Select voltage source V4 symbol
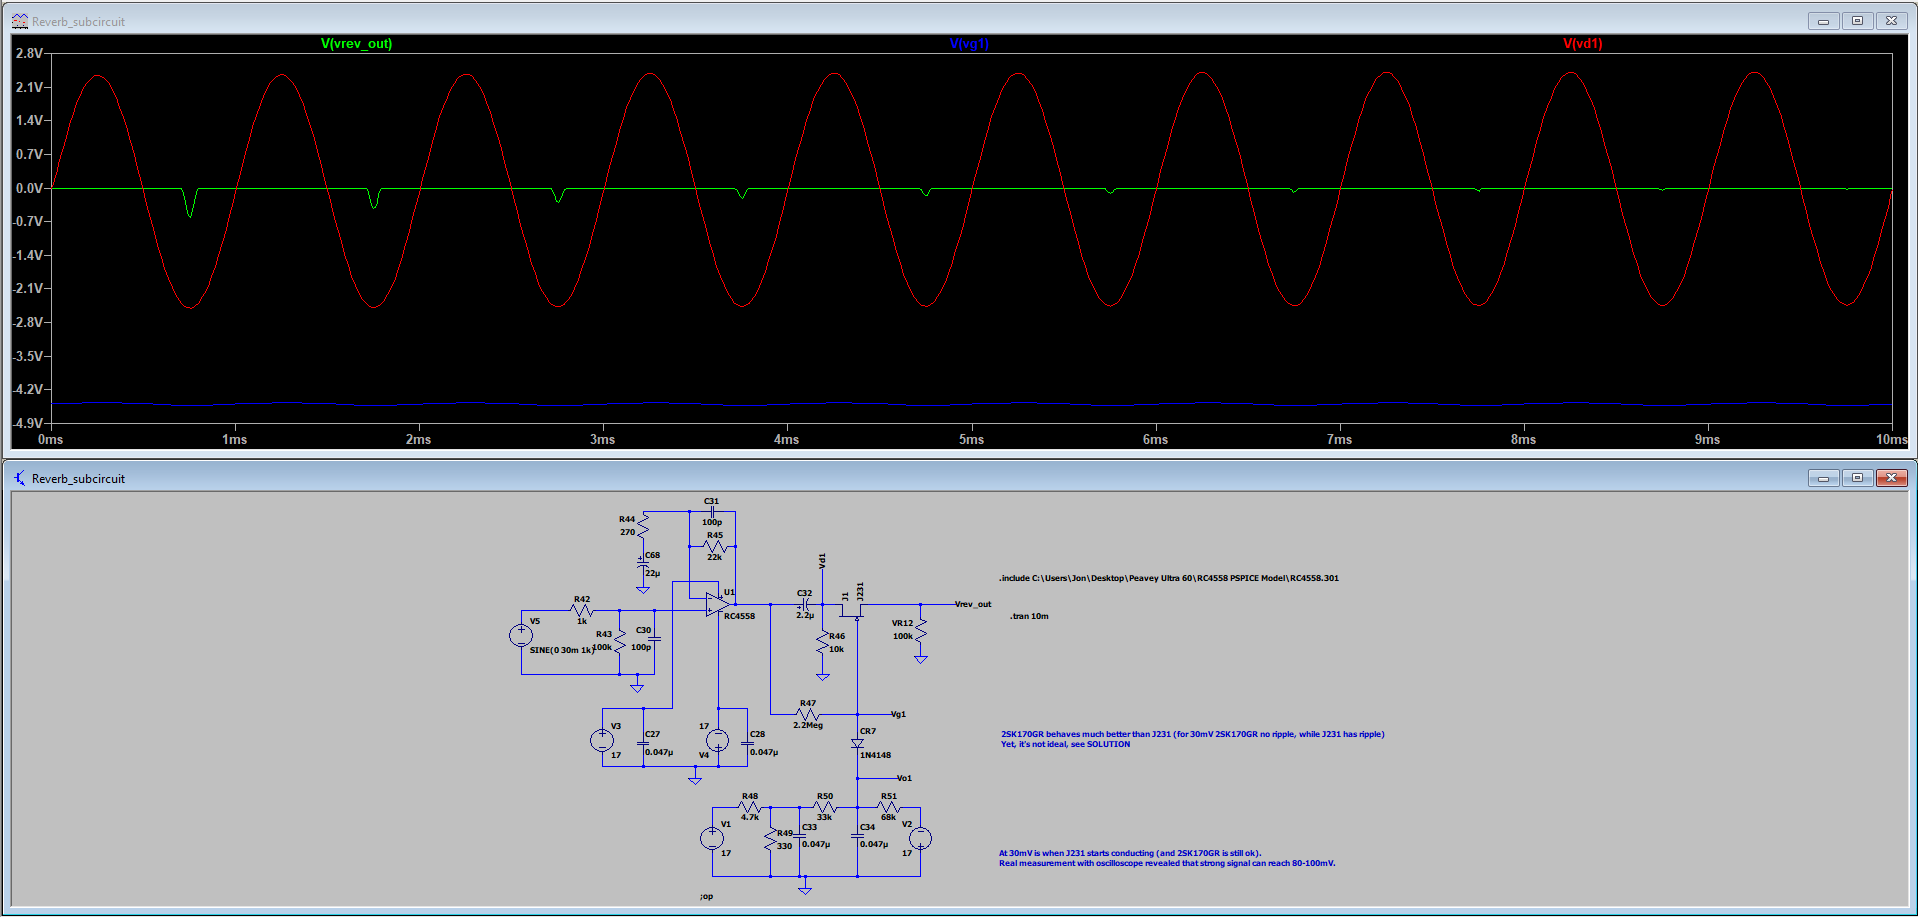The width and height of the screenshot is (1918, 918). pyautogui.click(x=717, y=740)
